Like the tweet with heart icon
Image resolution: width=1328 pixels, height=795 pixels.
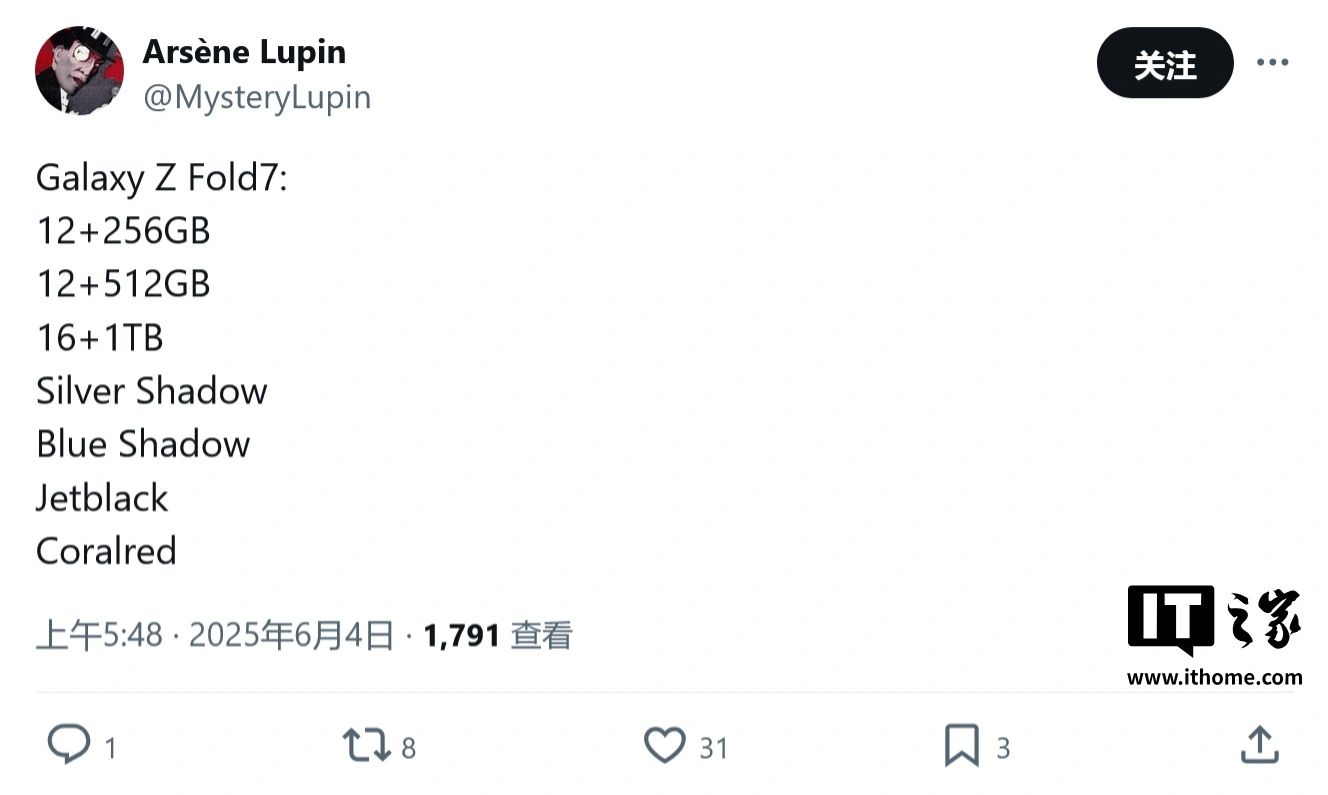[x=664, y=746]
